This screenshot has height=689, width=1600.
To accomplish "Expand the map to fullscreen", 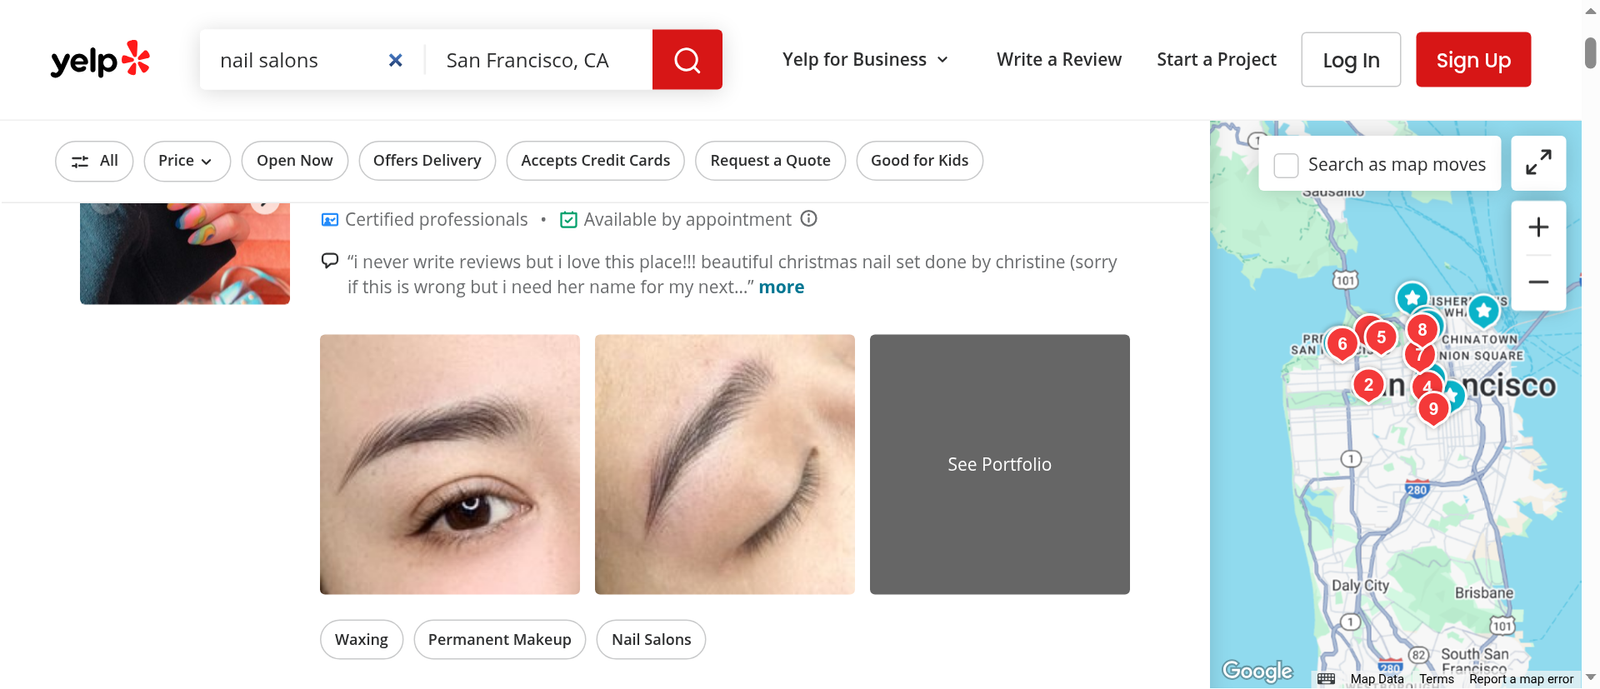I will 1538,163.
